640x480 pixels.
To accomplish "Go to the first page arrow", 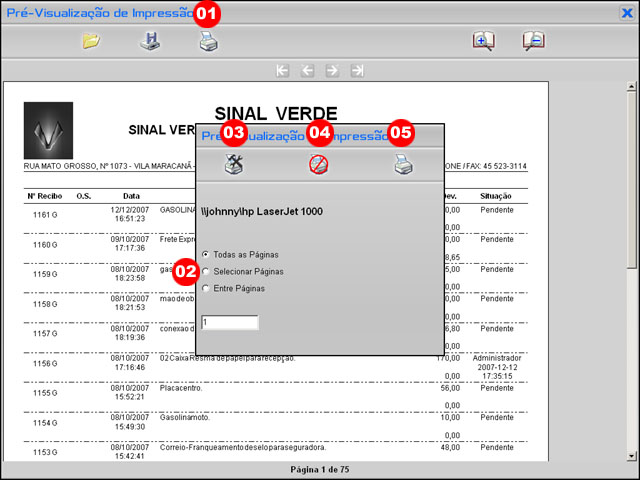I will click(283, 71).
